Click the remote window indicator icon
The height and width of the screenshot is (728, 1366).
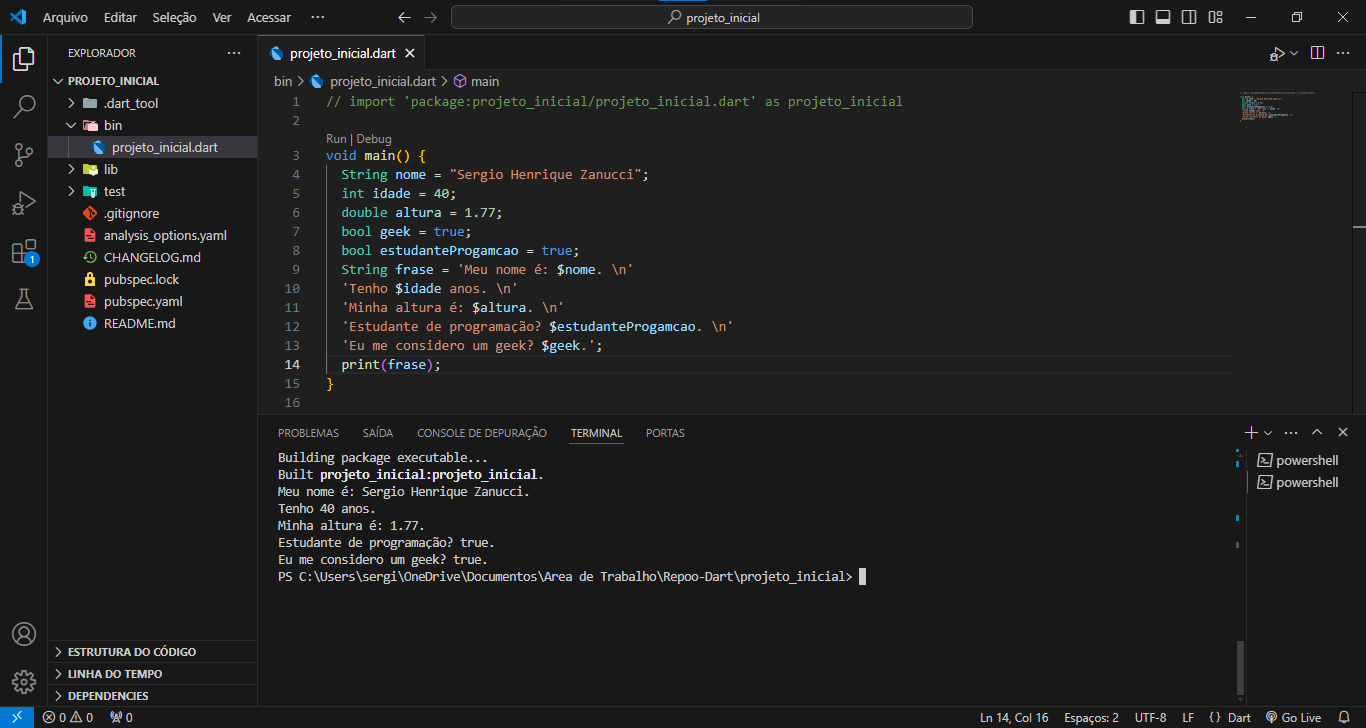pos(17,717)
